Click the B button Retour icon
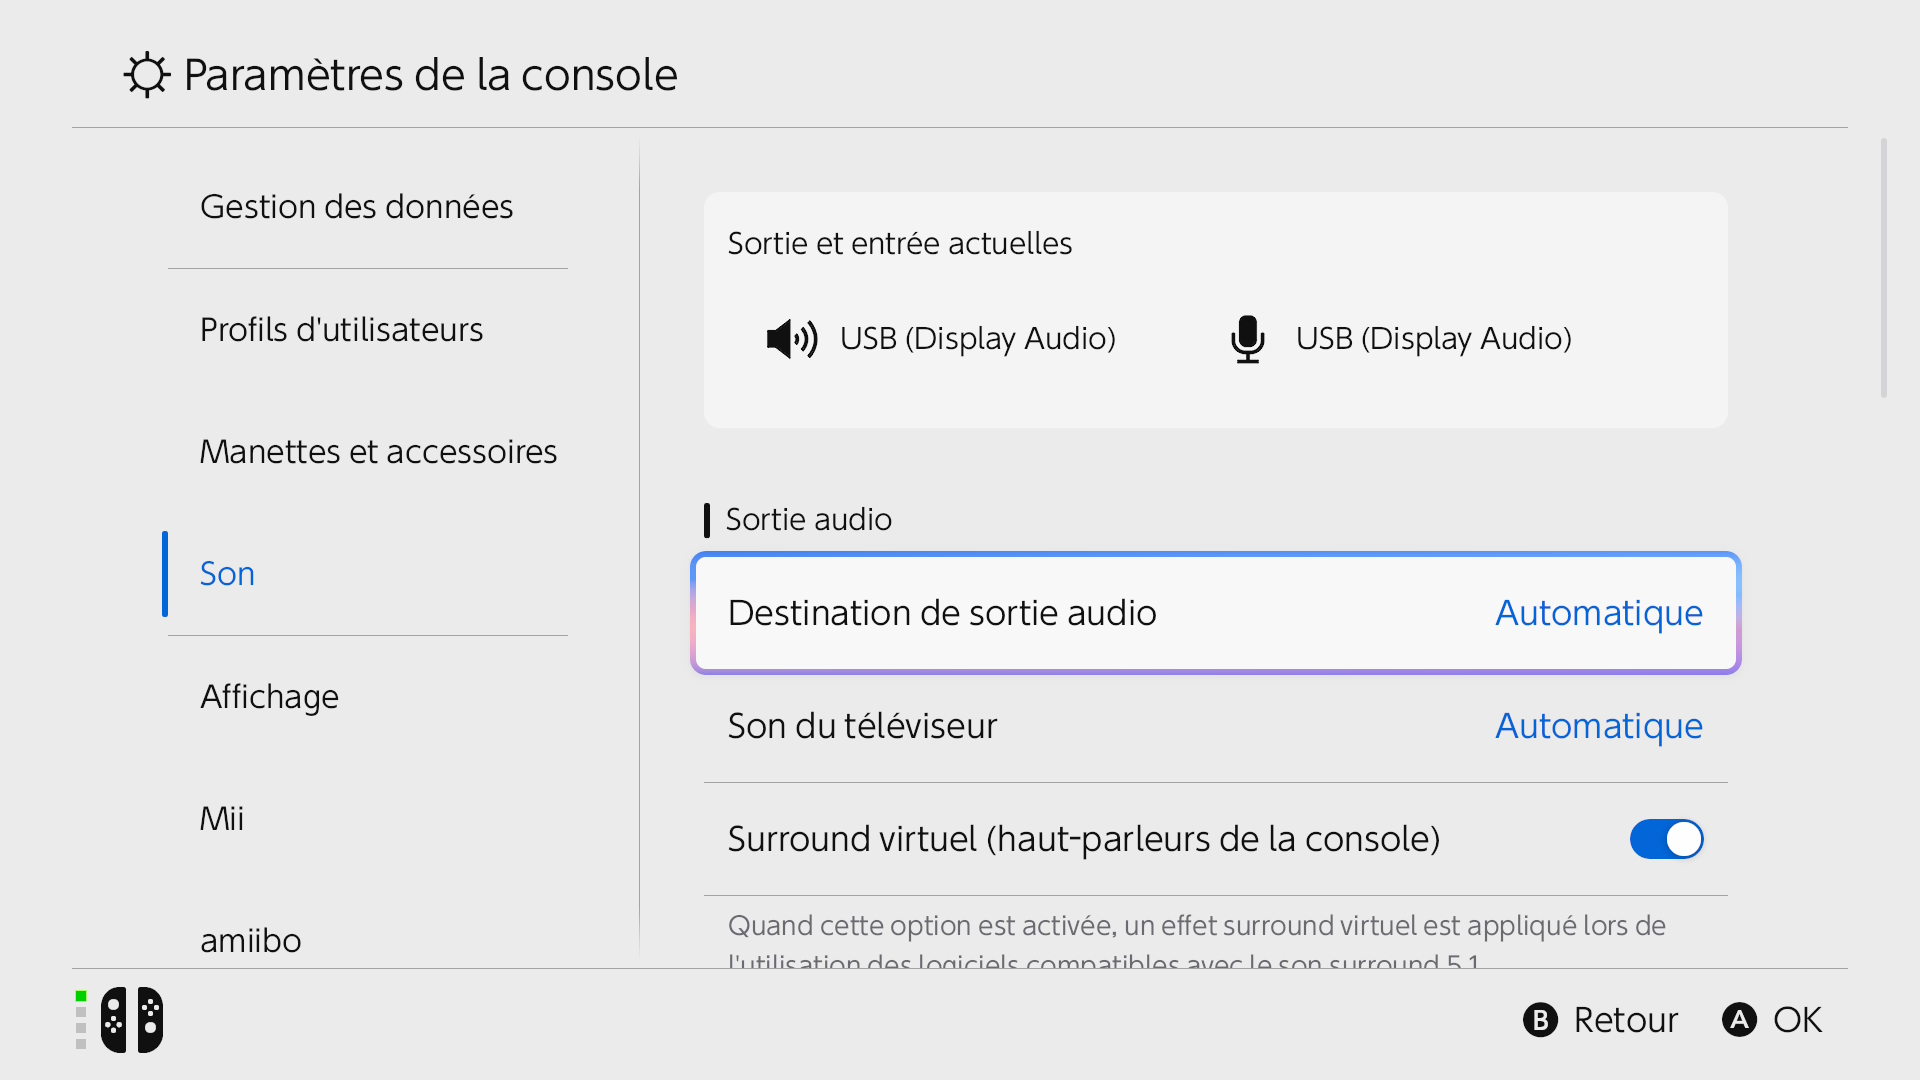The image size is (1920, 1080). 1540,1020
